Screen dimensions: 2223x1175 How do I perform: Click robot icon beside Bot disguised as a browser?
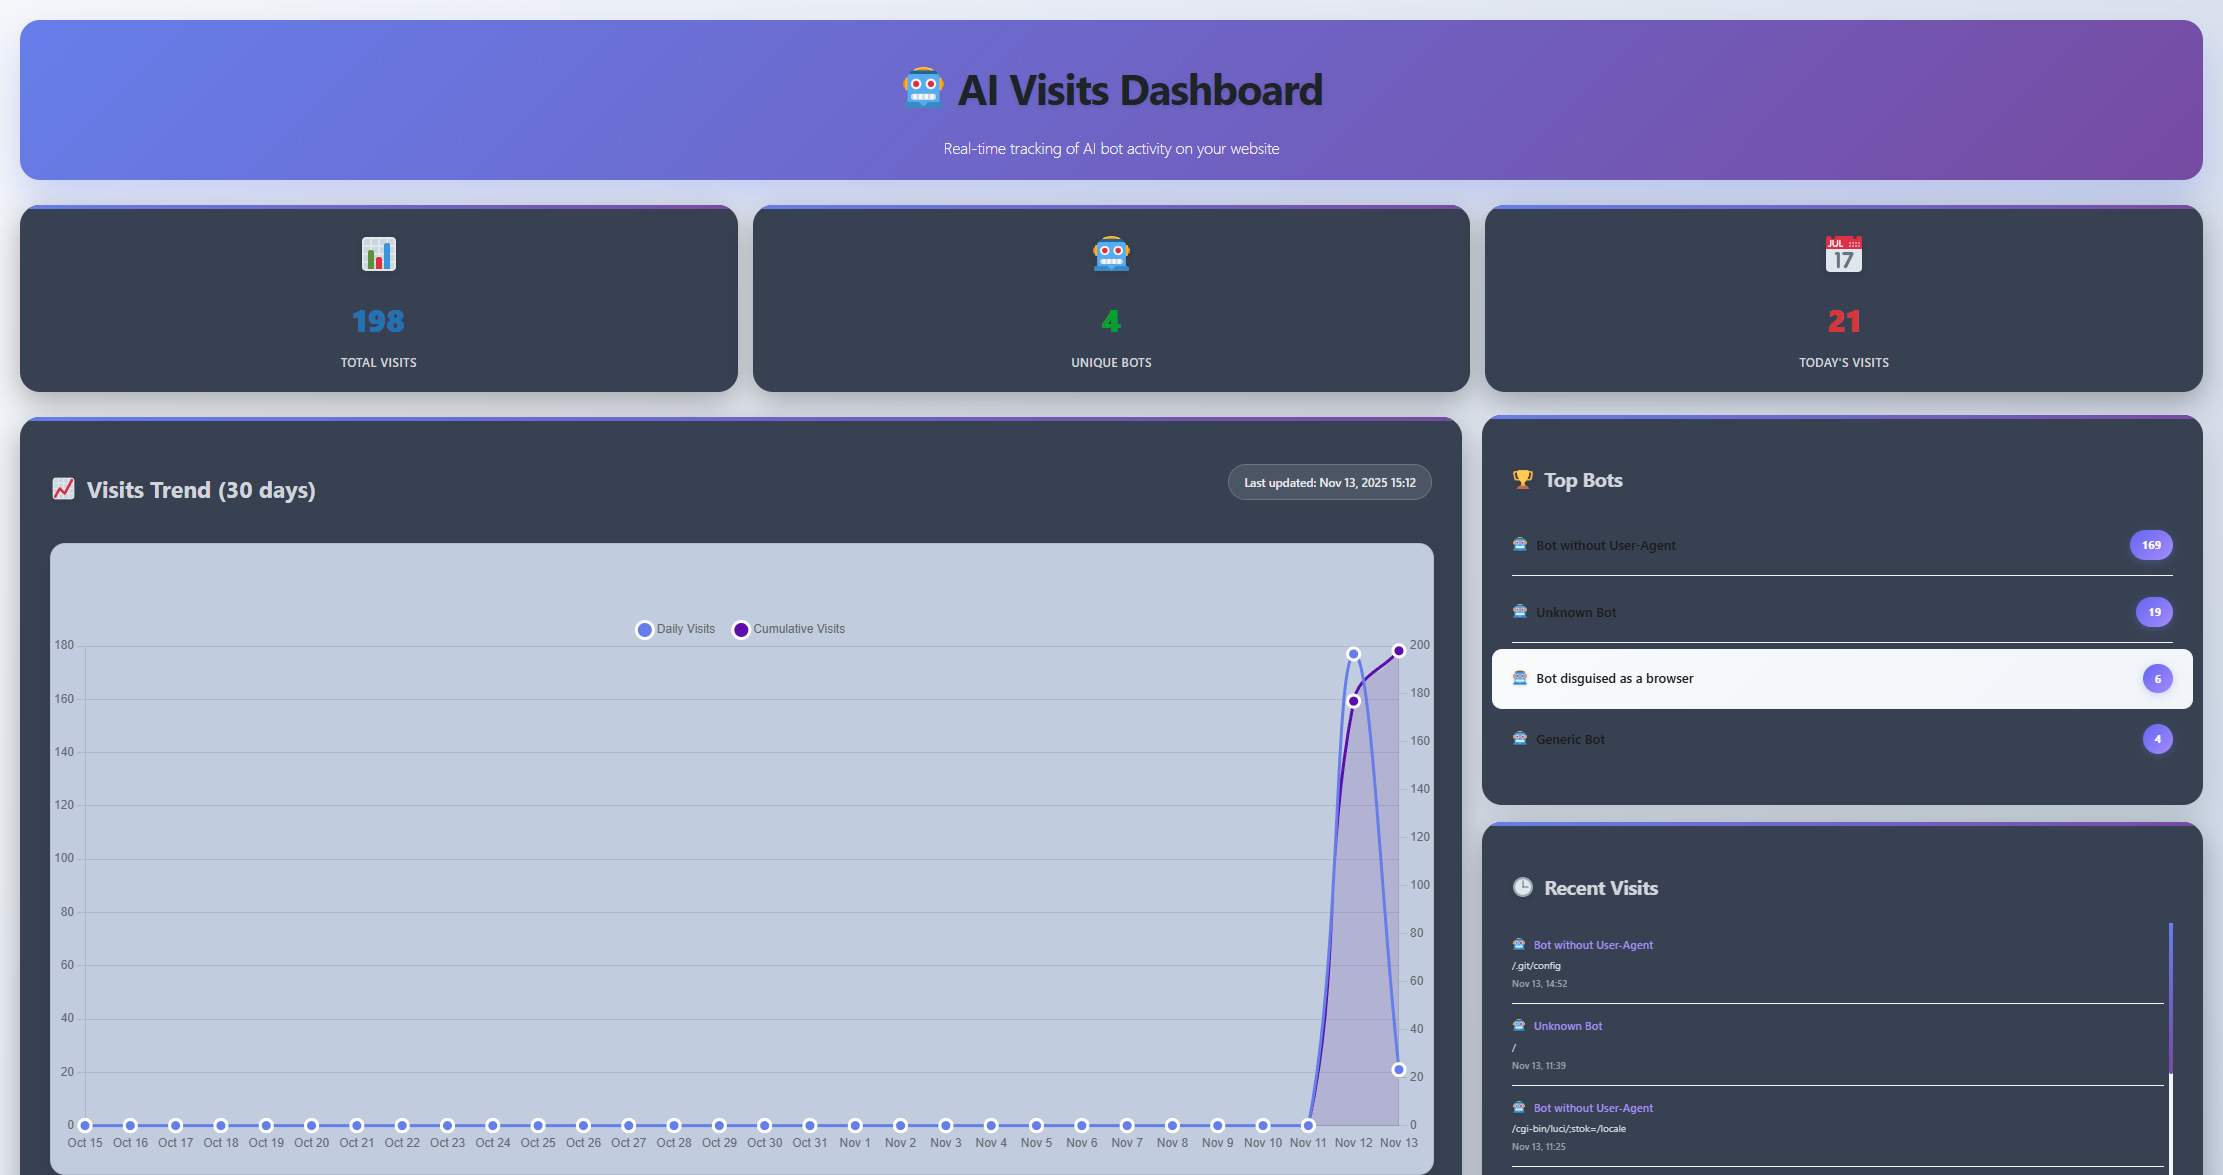1520,678
